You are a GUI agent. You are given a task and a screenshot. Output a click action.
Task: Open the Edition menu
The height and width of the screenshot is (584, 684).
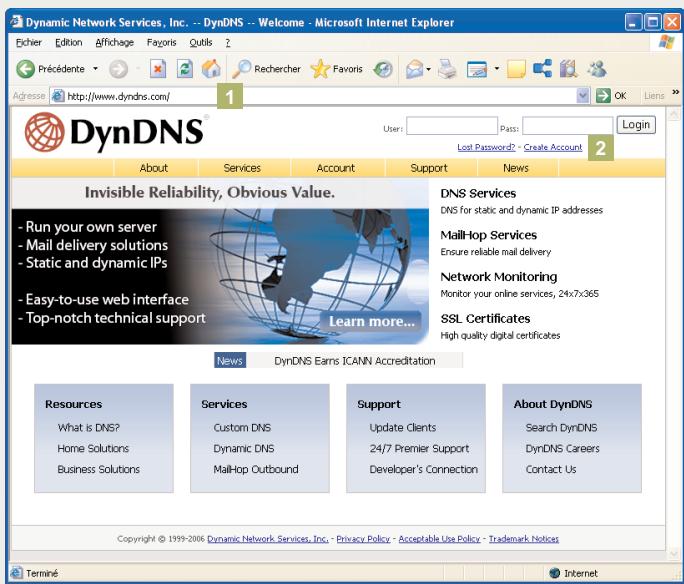68,42
